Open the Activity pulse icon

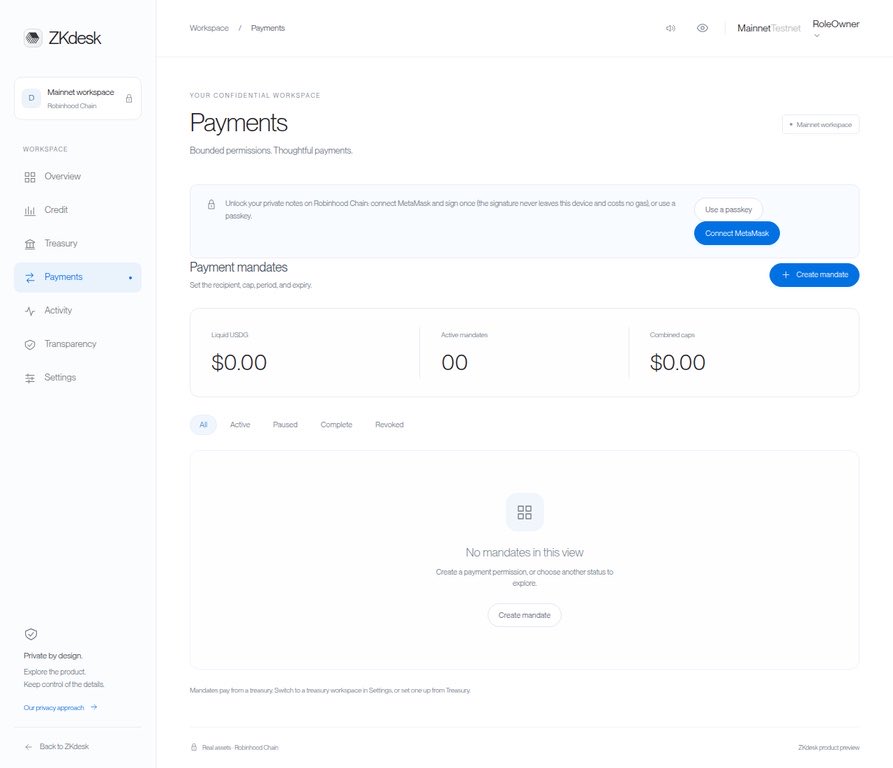(x=30, y=311)
